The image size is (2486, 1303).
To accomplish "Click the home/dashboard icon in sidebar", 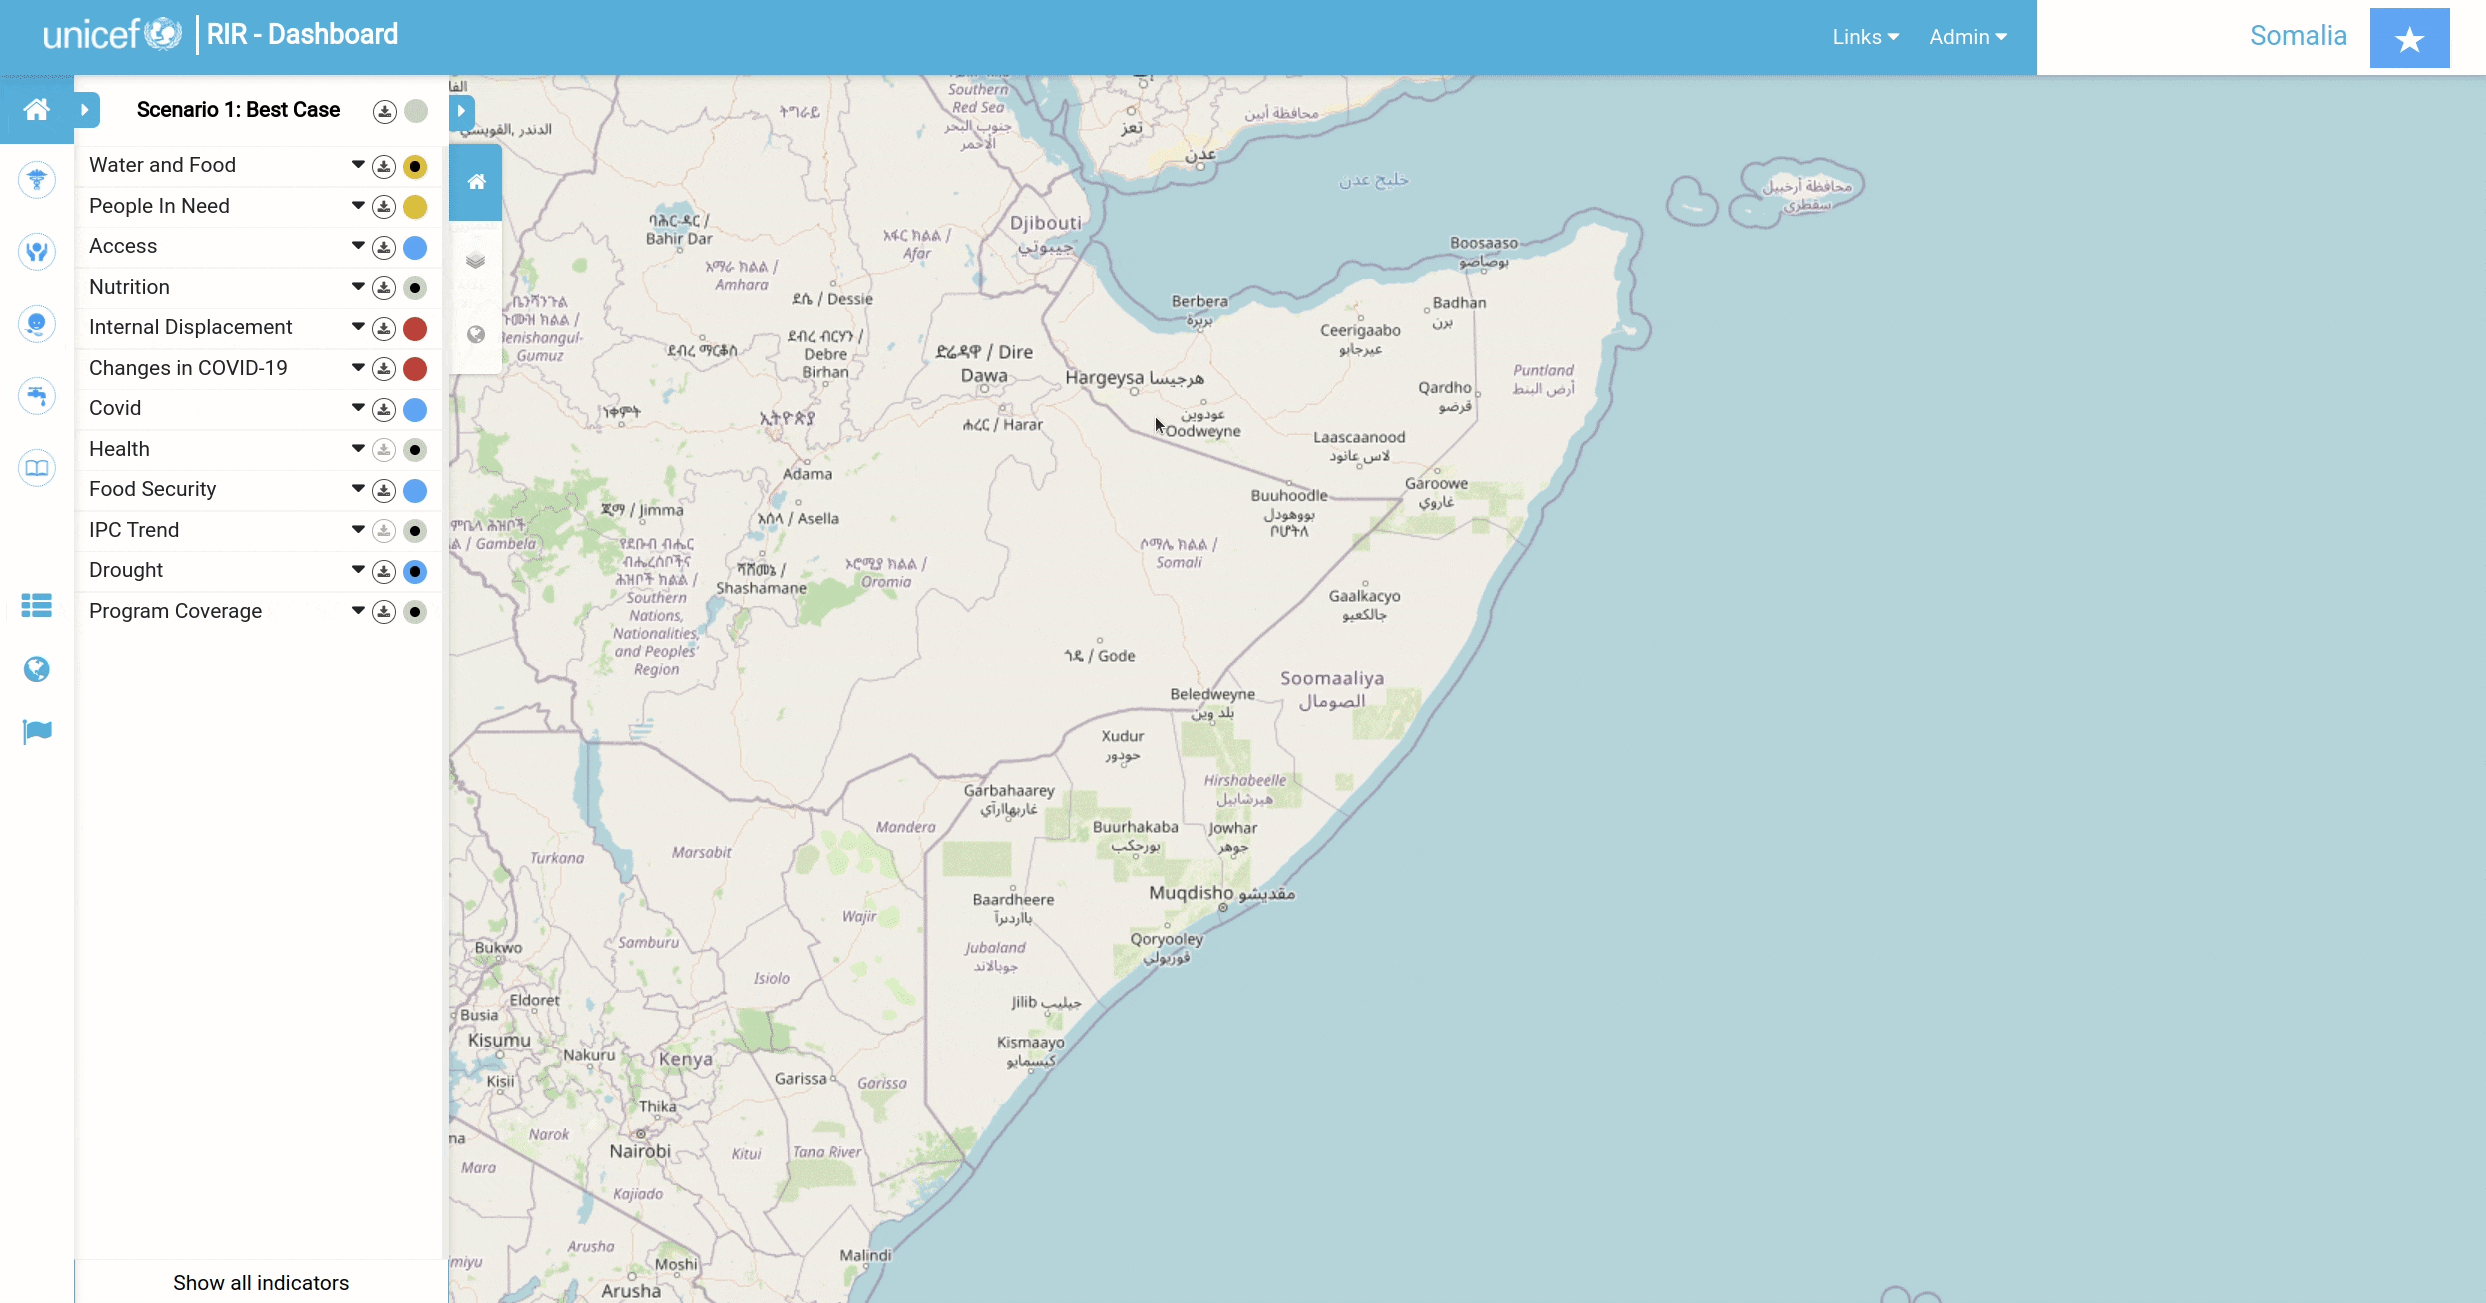I will pyautogui.click(x=36, y=110).
